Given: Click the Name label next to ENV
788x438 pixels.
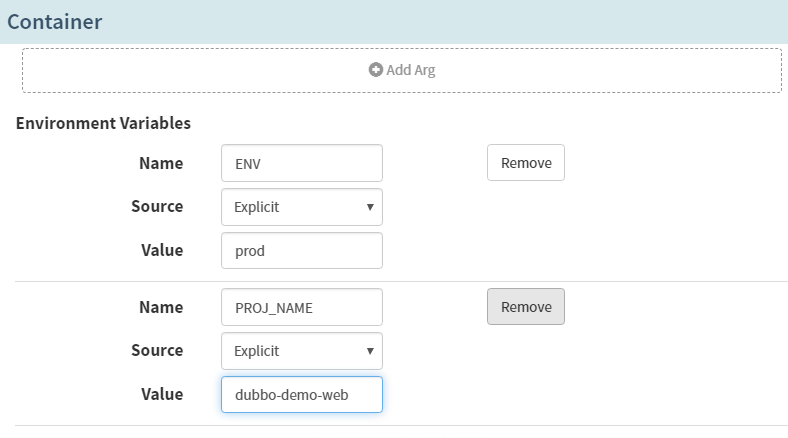Looking at the screenshot, I should pos(160,163).
